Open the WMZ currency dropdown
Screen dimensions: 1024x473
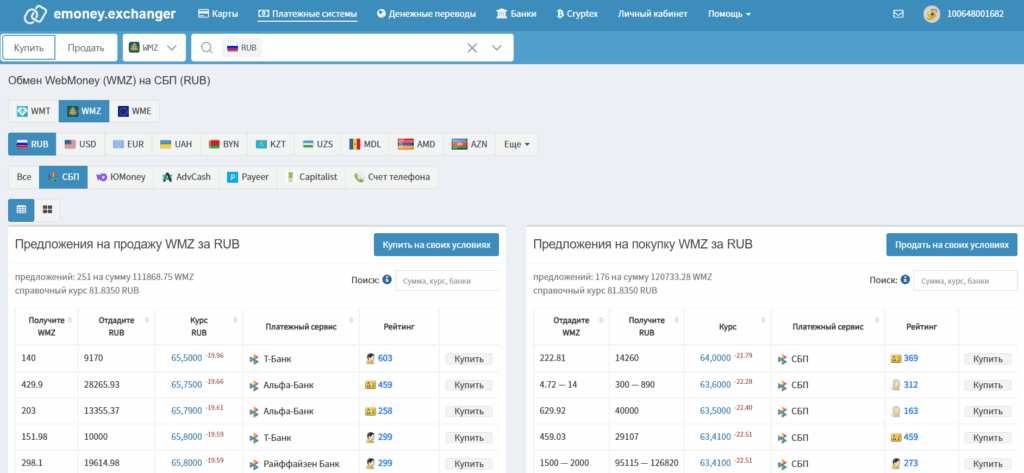click(154, 48)
